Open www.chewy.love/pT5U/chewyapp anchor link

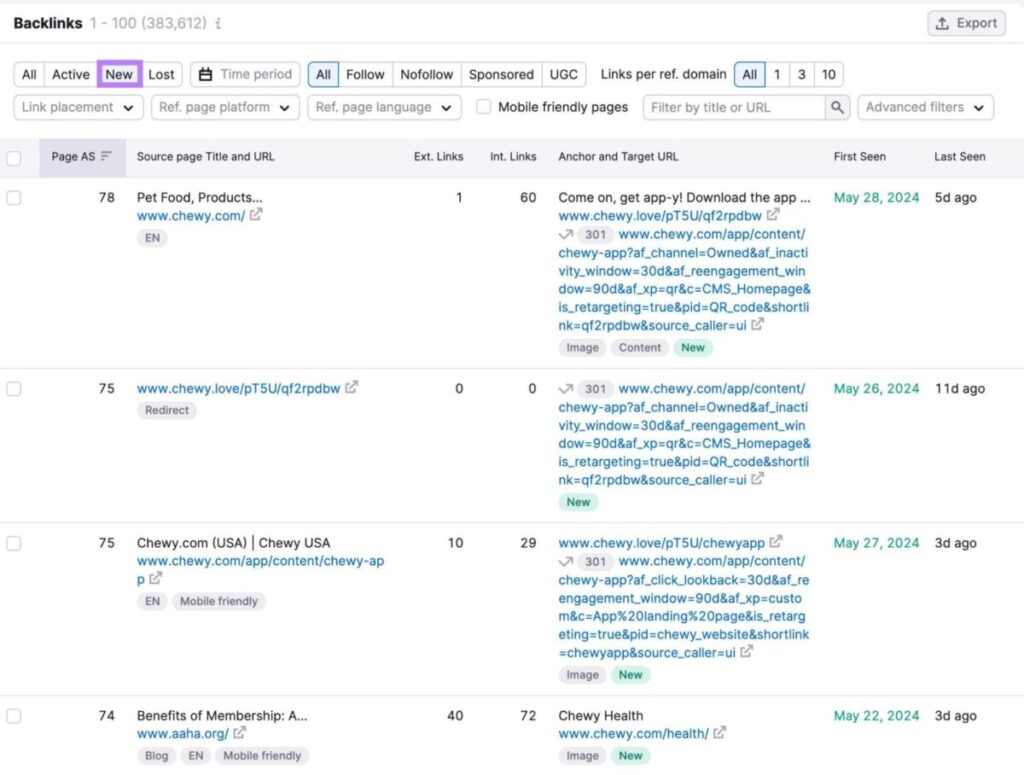point(662,543)
